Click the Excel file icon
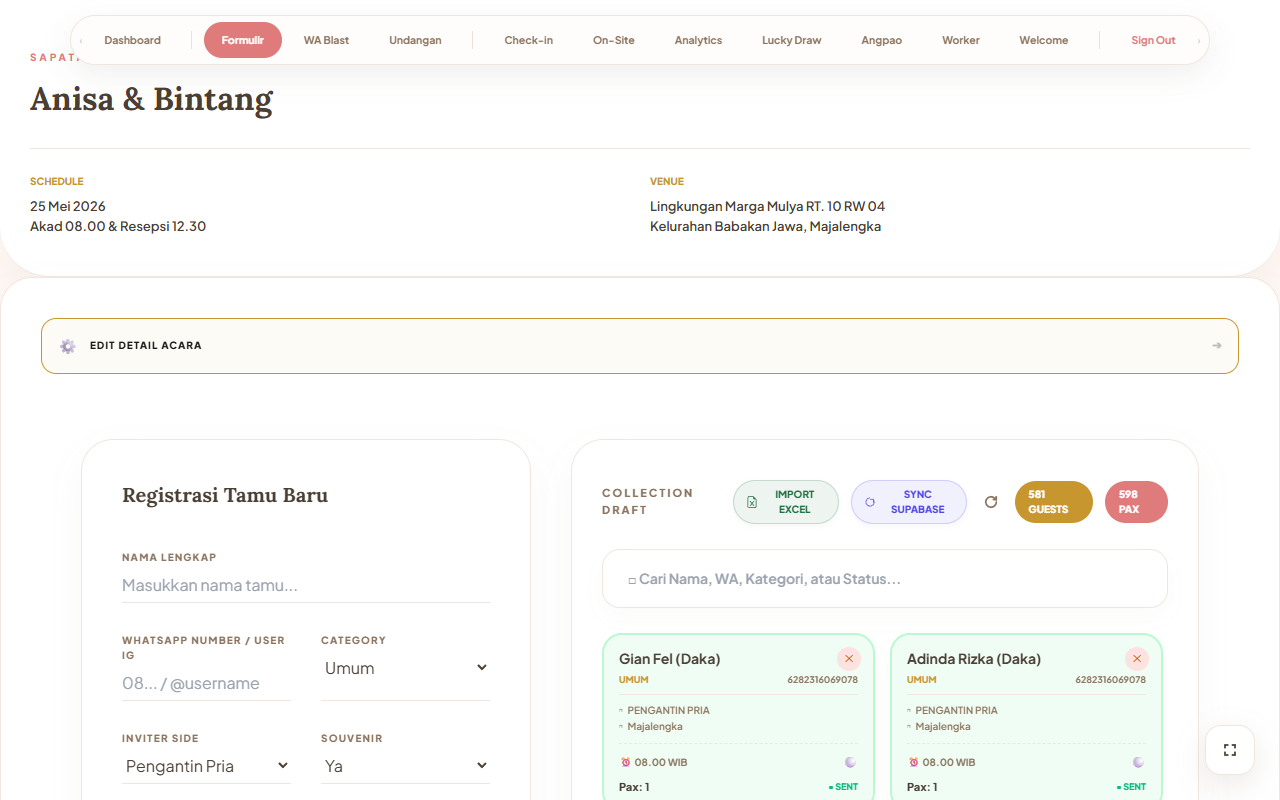The image size is (1280, 800). (x=752, y=502)
